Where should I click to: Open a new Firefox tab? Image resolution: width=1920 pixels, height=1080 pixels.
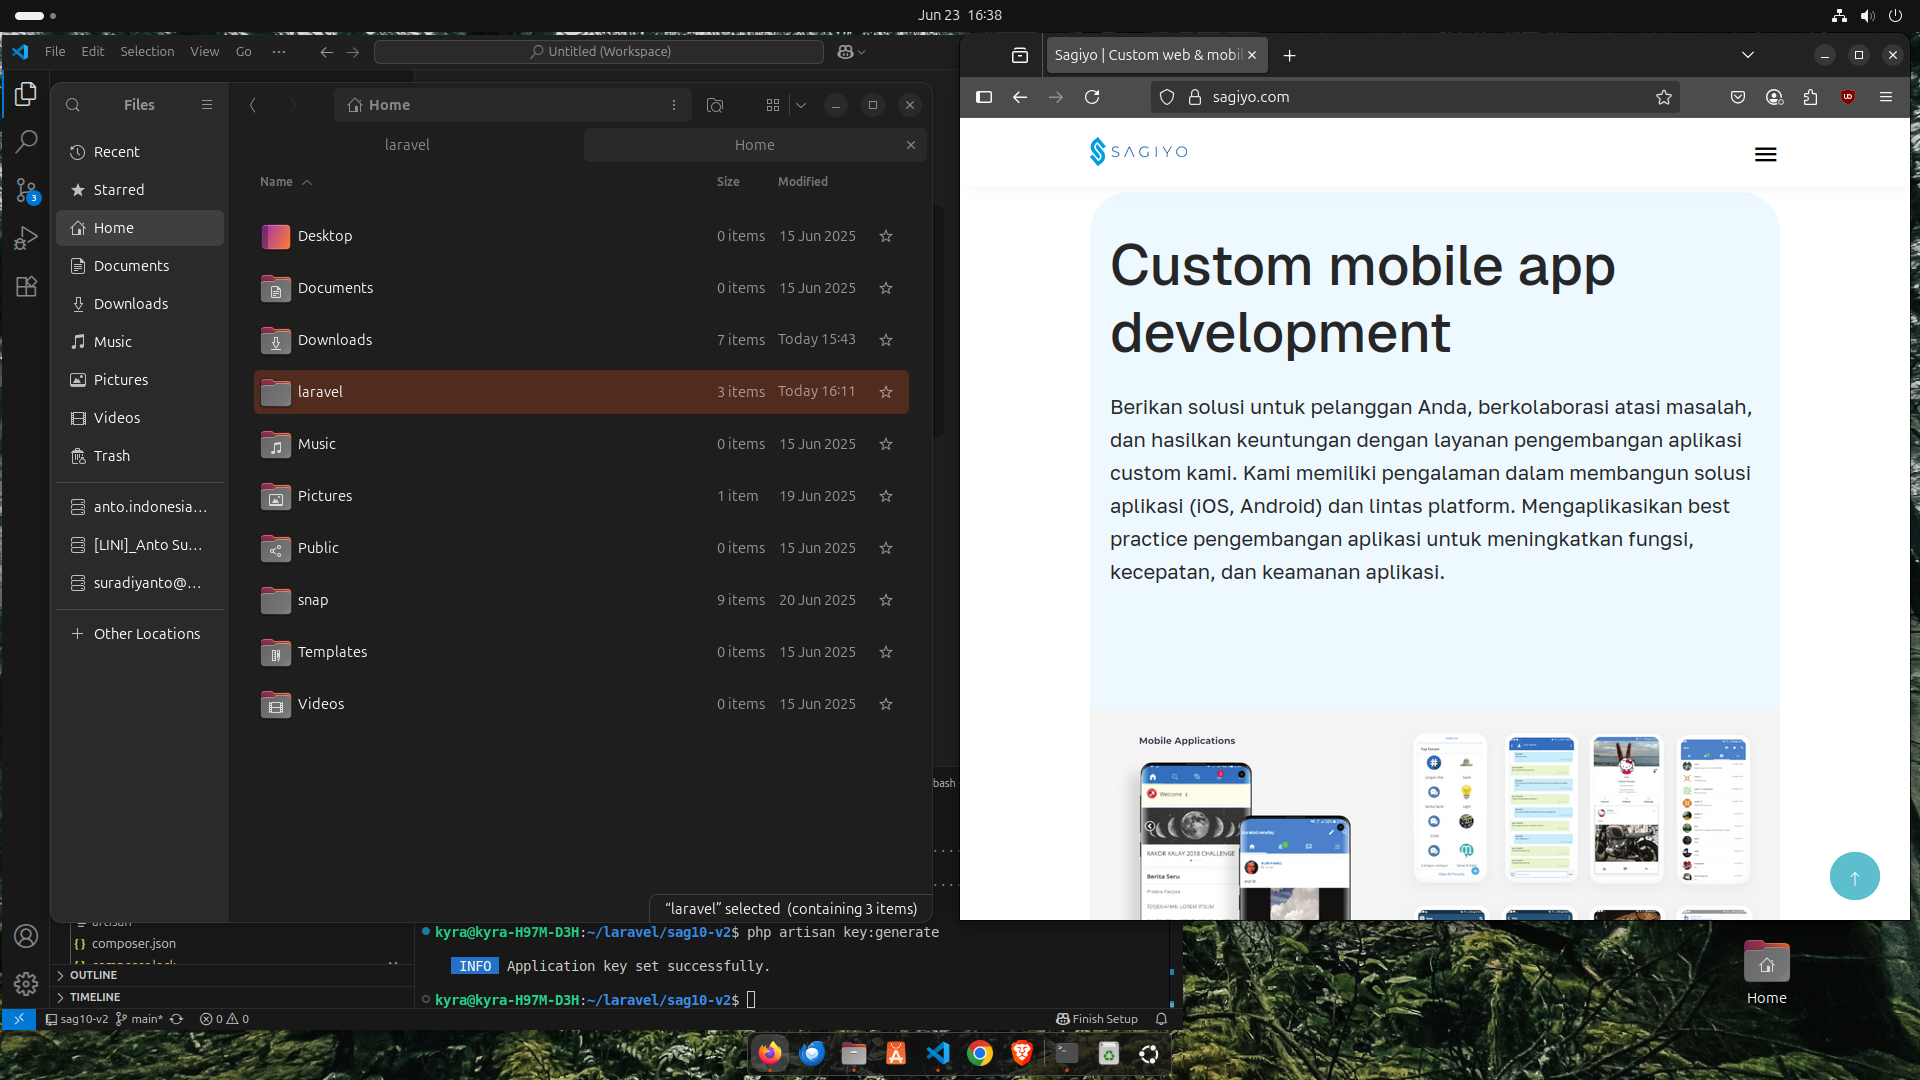(x=1290, y=55)
